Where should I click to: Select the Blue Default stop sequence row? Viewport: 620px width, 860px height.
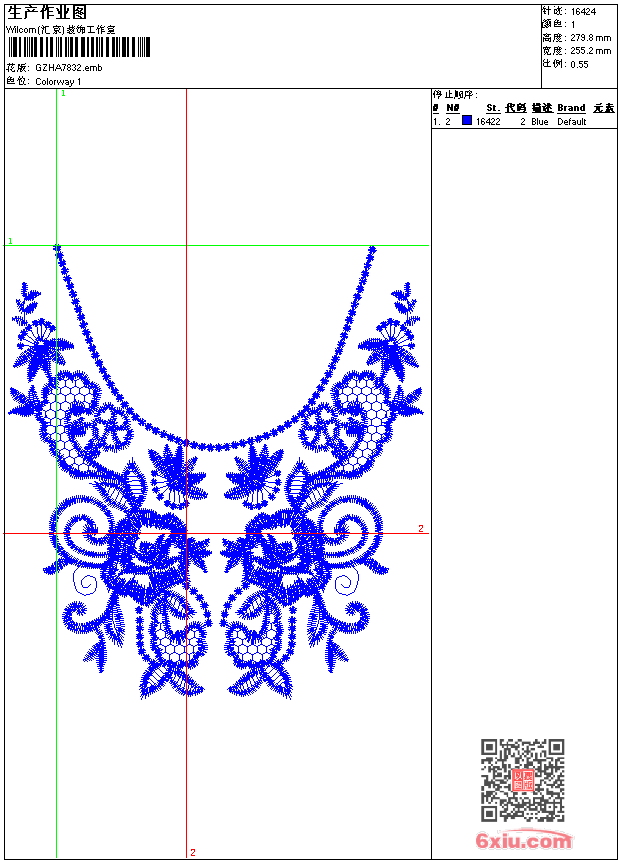(x=524, y=122)
